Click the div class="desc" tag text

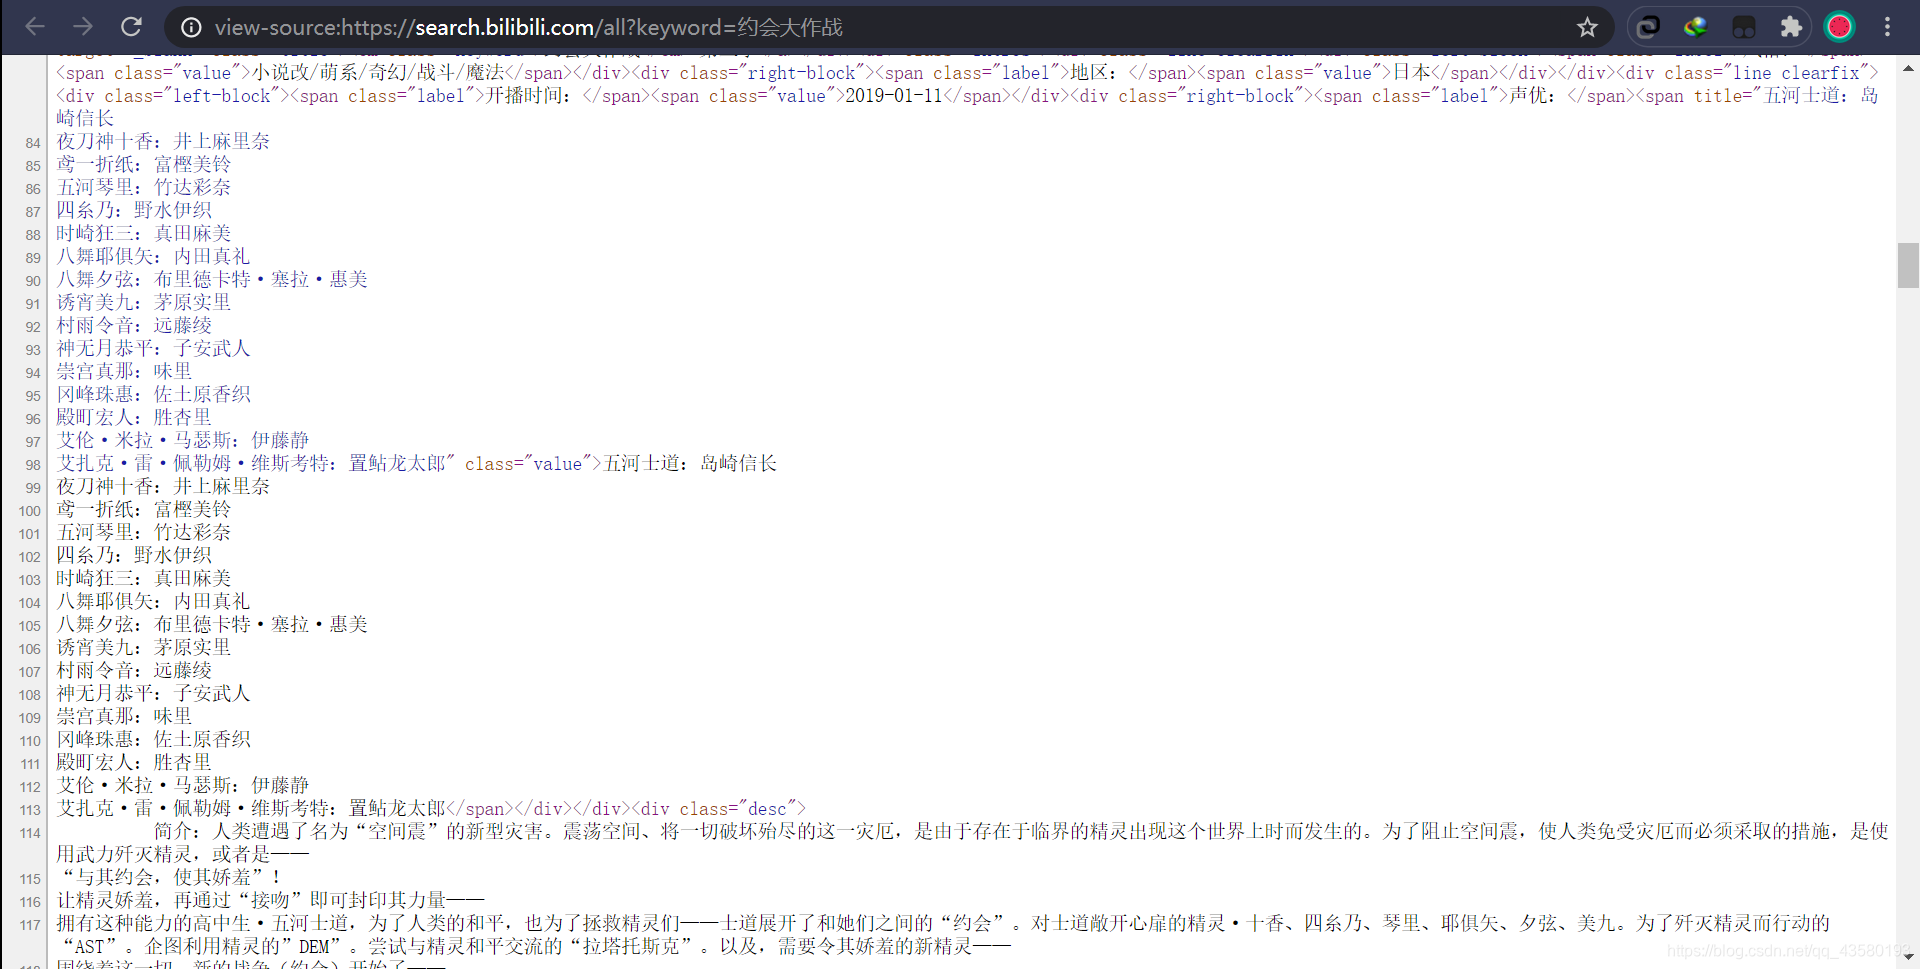tap(718, 808)
